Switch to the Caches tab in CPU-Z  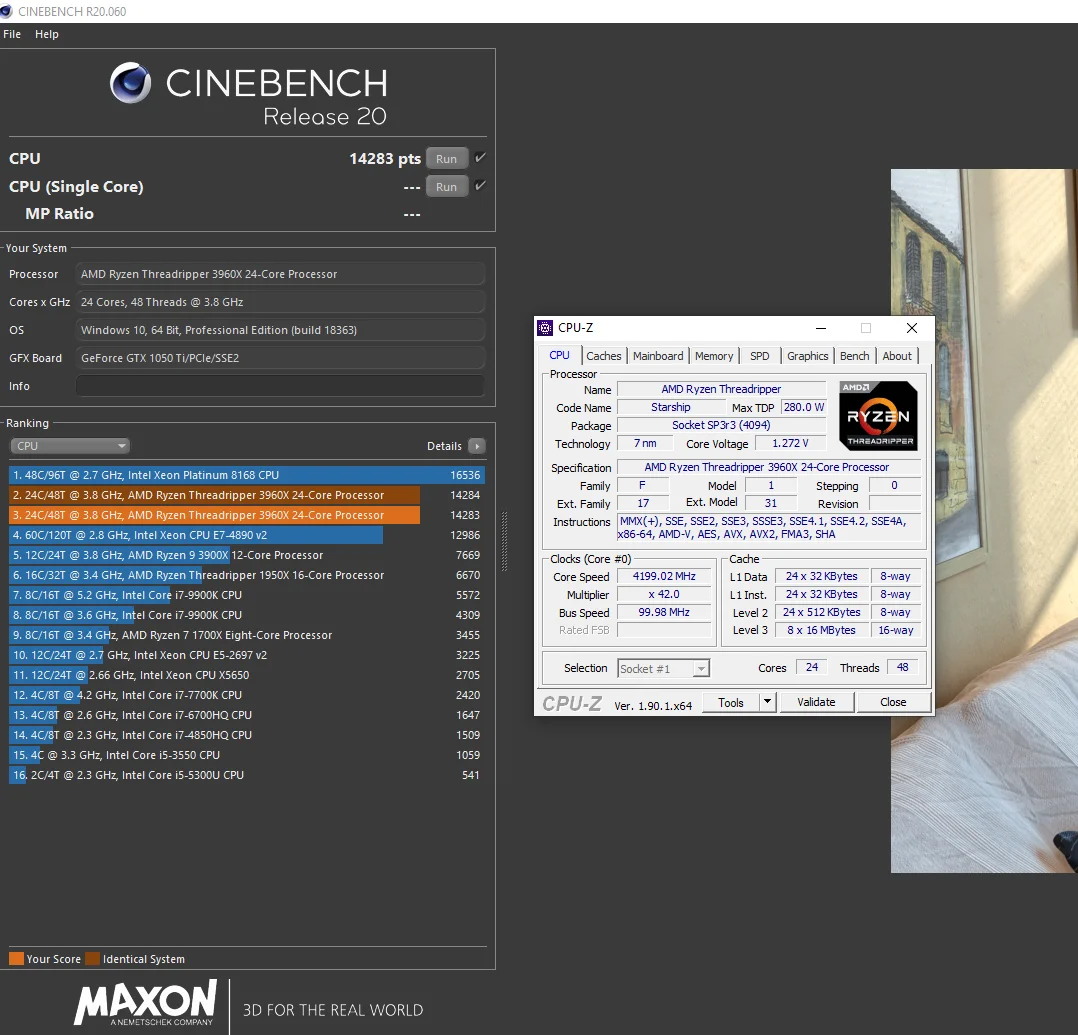pos(604,356)
